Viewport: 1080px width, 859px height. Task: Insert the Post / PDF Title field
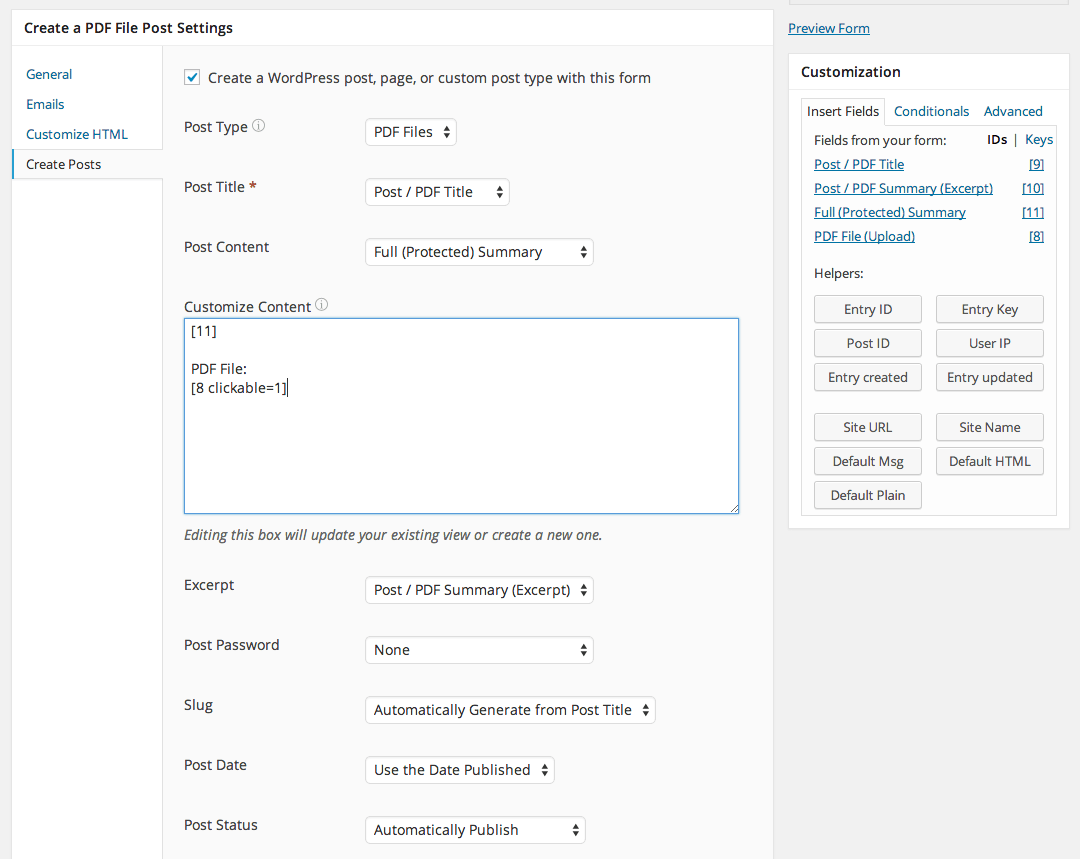coord(858,163)
